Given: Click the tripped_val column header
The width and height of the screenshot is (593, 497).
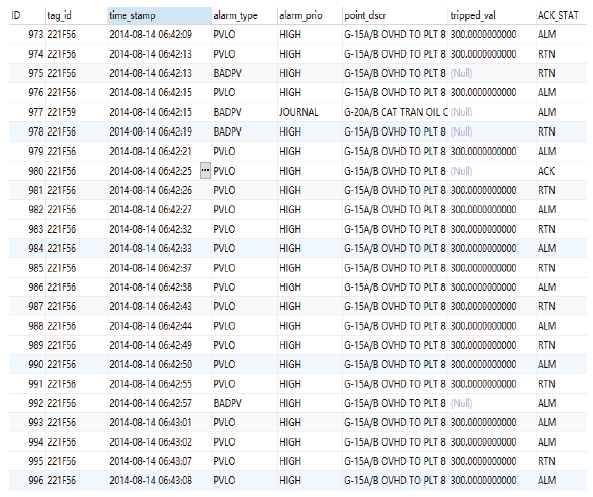Looking at the screenshot, I should [492, 16].
